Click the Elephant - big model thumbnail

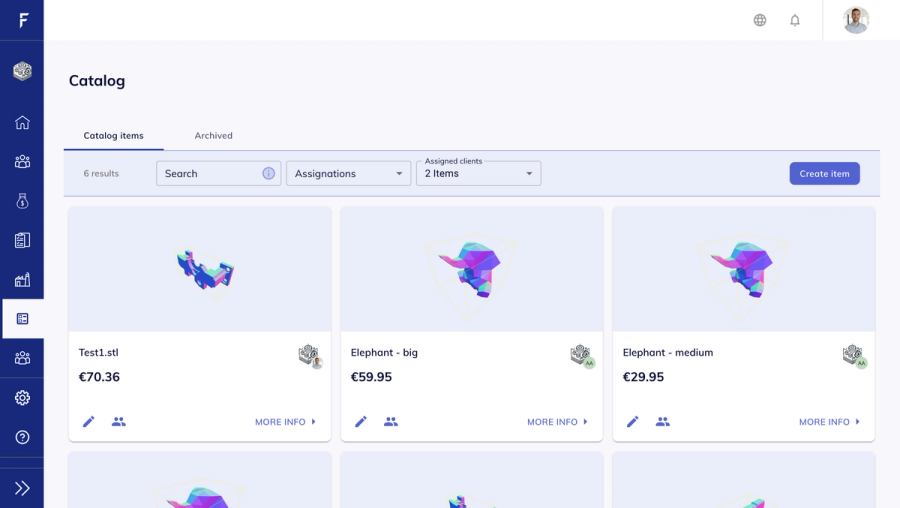472,269
